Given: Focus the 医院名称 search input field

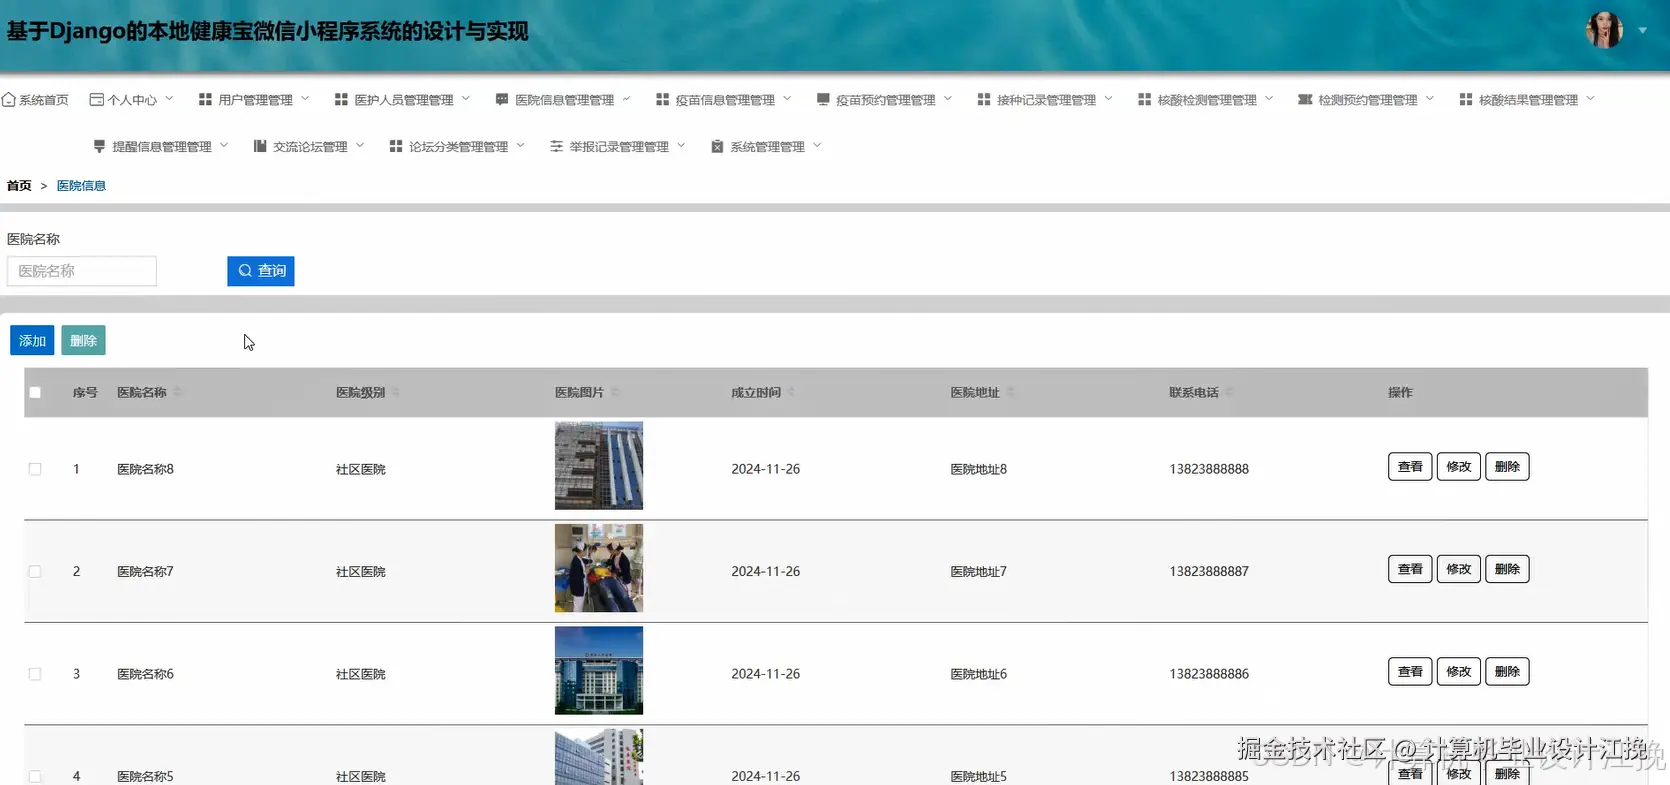Looking at the screenshot, I should coord(82,271).
